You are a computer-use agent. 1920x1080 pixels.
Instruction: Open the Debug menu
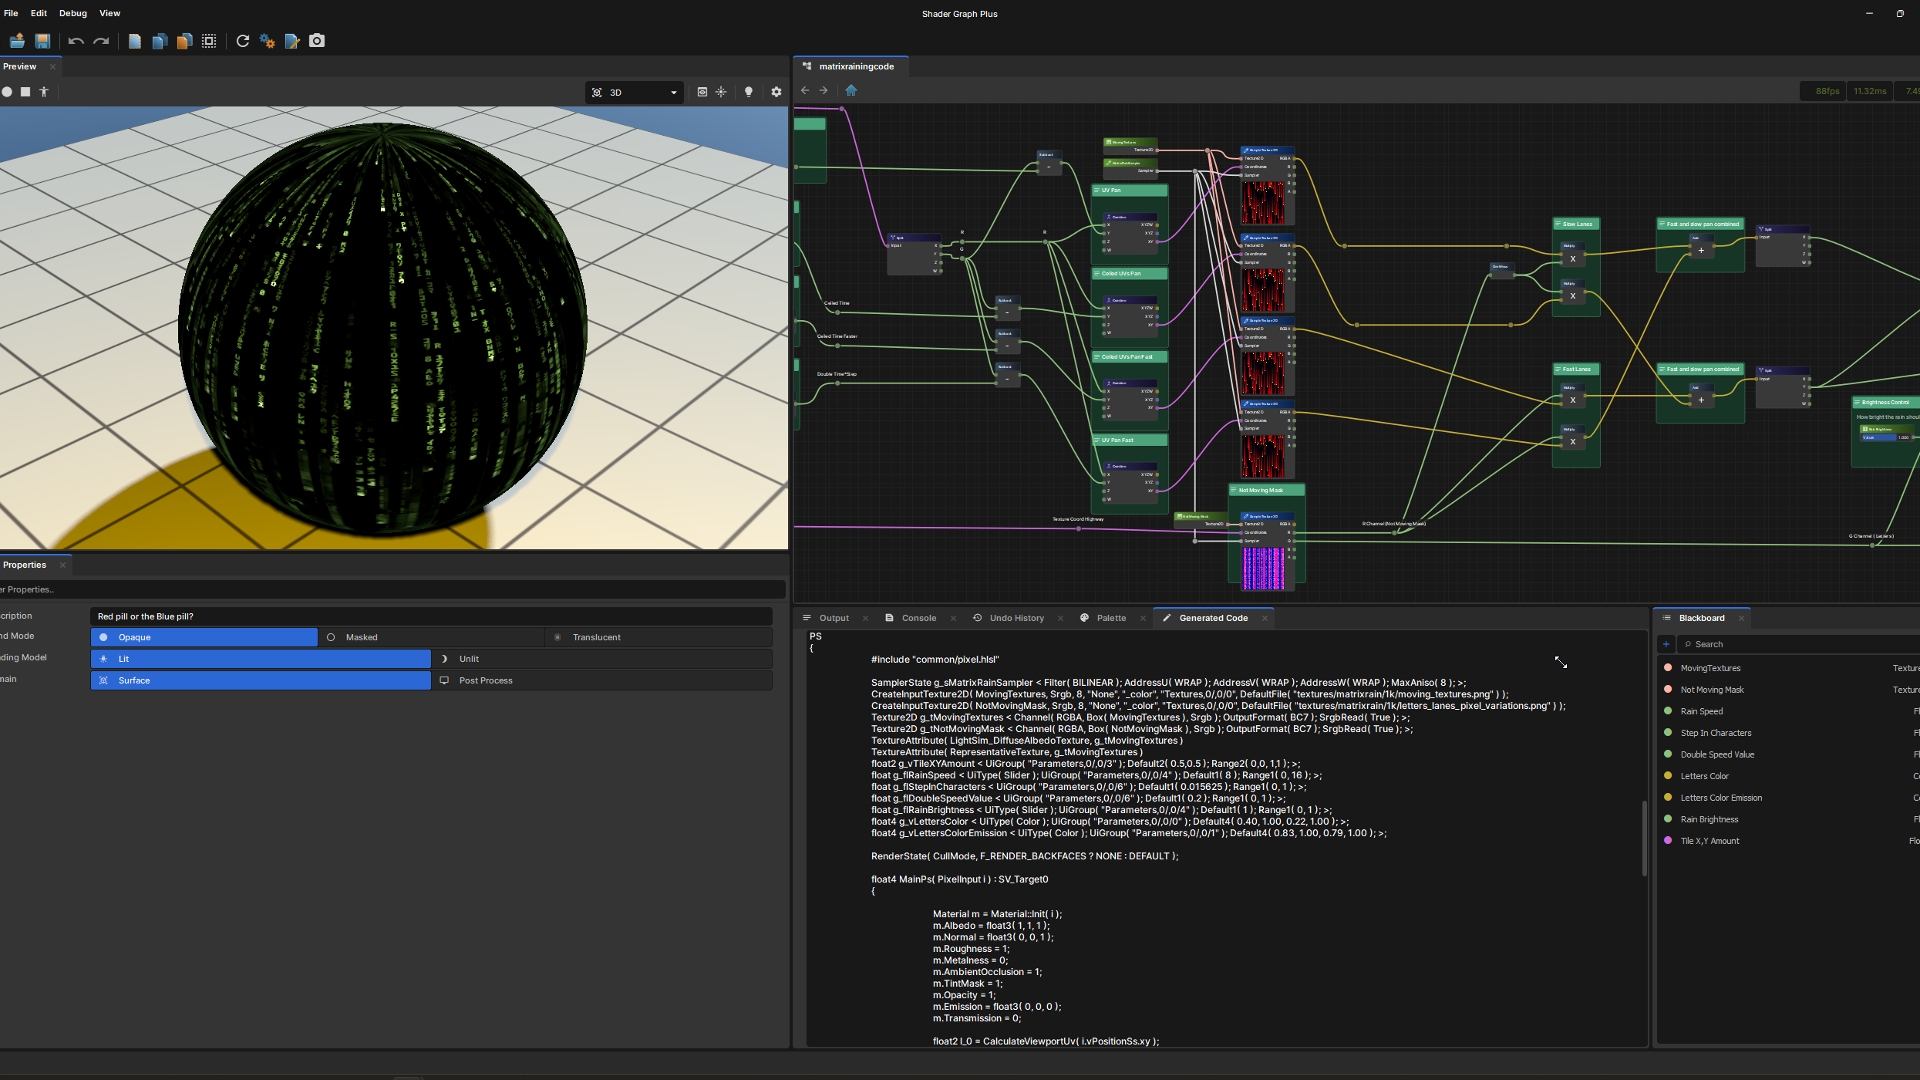(72, 13)
